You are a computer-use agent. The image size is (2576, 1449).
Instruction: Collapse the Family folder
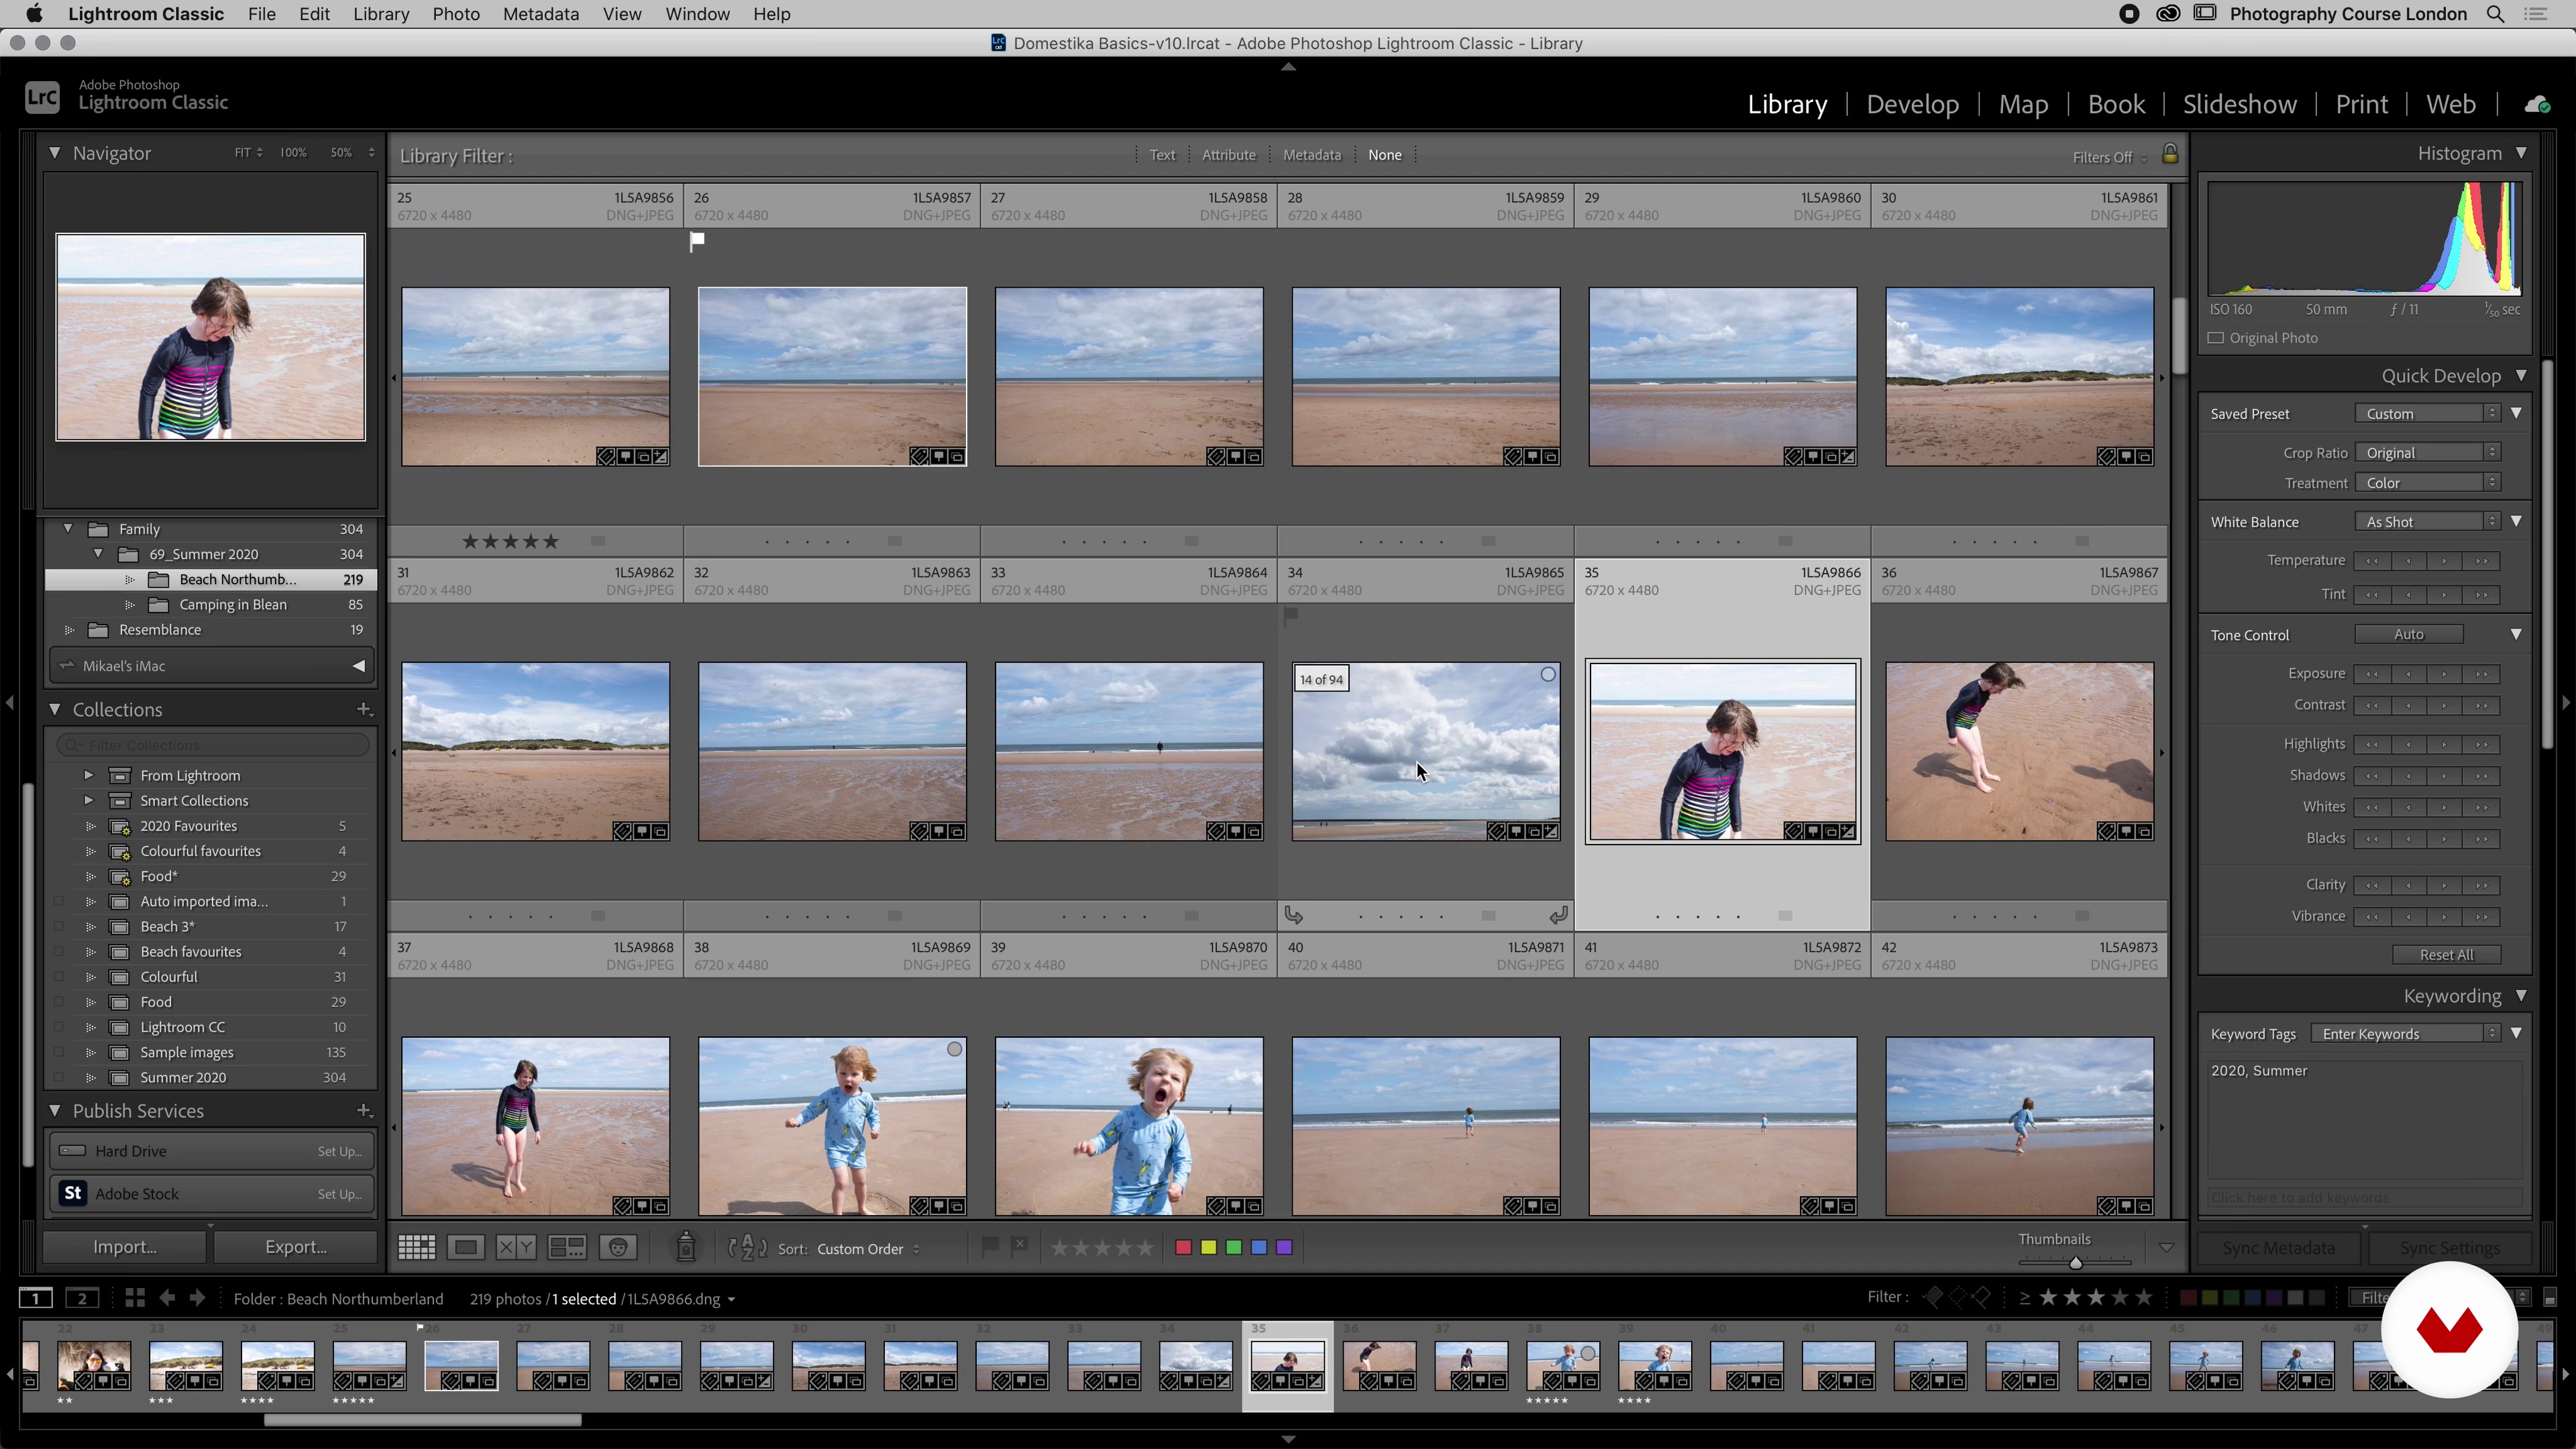[68, 528]
